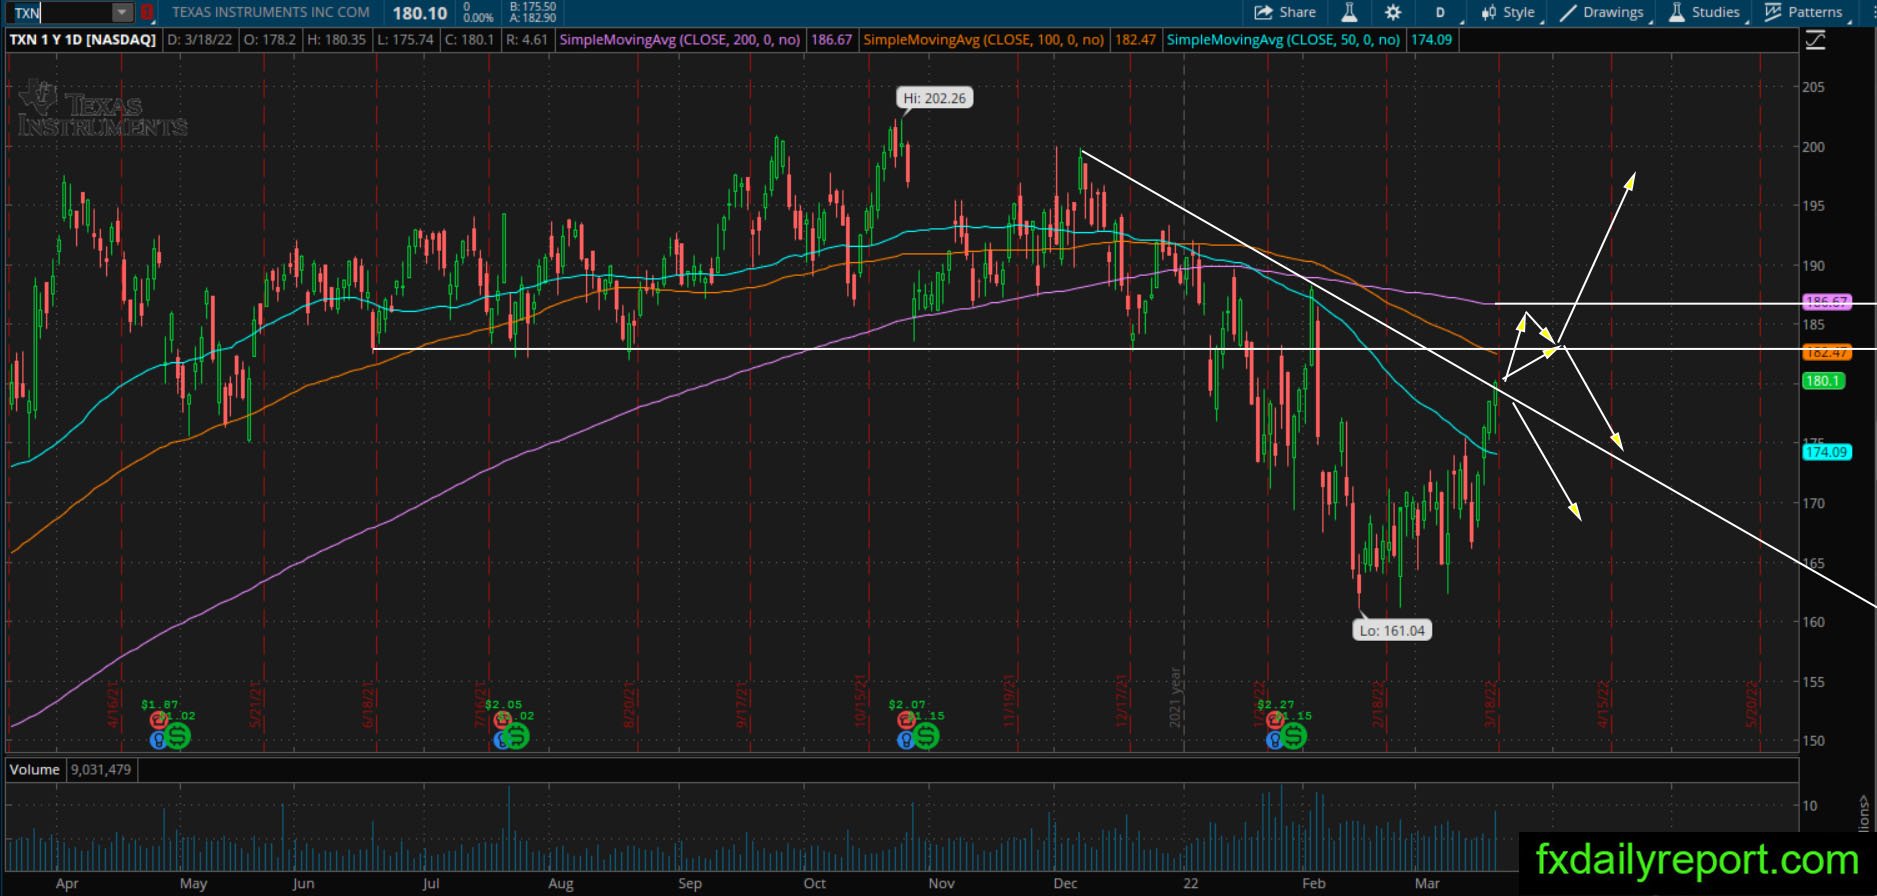Click the red conference call icon under $2.27
This screenshot has height=896, width=1877.
(x=1275, y=720)
